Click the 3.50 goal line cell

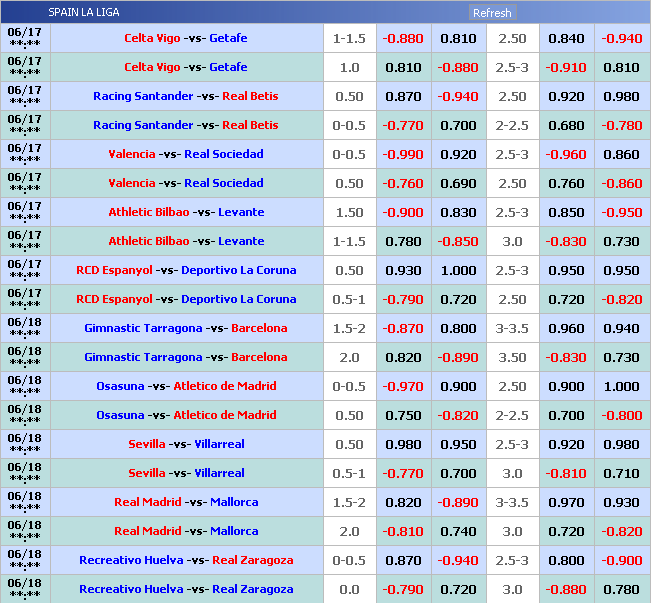(x=512, y=357)
